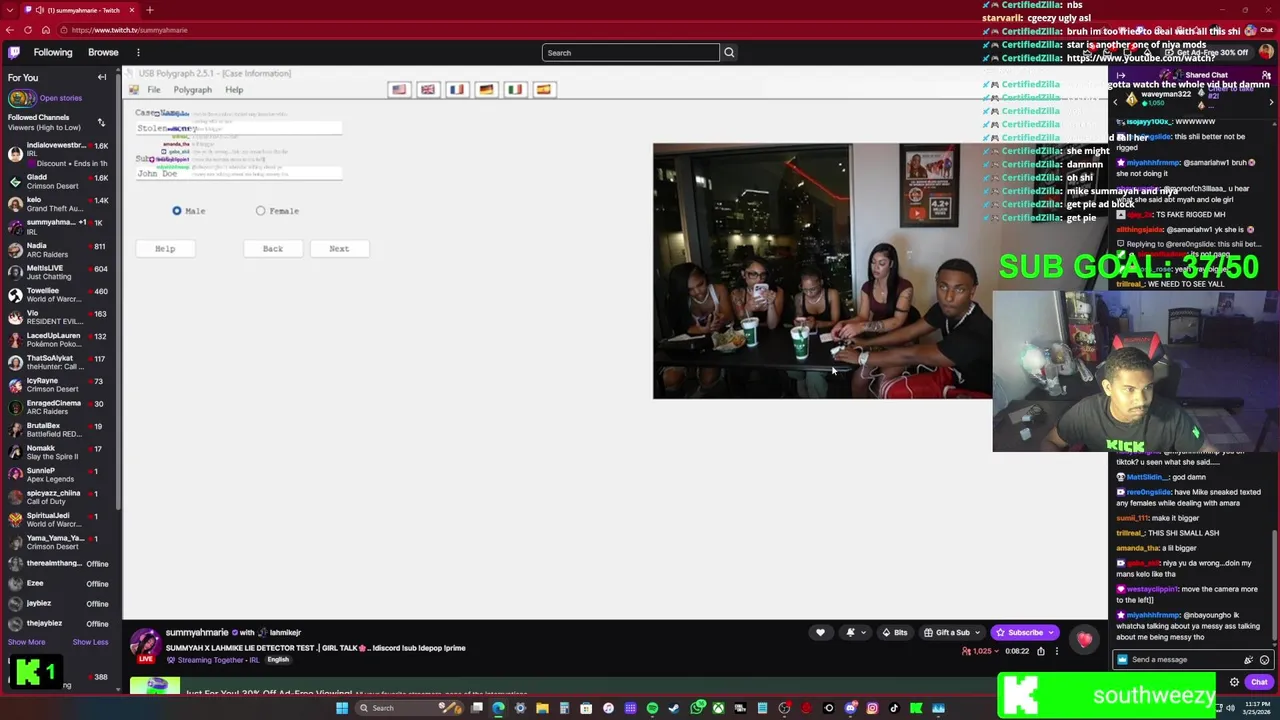
Task: Switch to the summyahmarie Twitch browser tab
Action: click(x=79, y=10)
